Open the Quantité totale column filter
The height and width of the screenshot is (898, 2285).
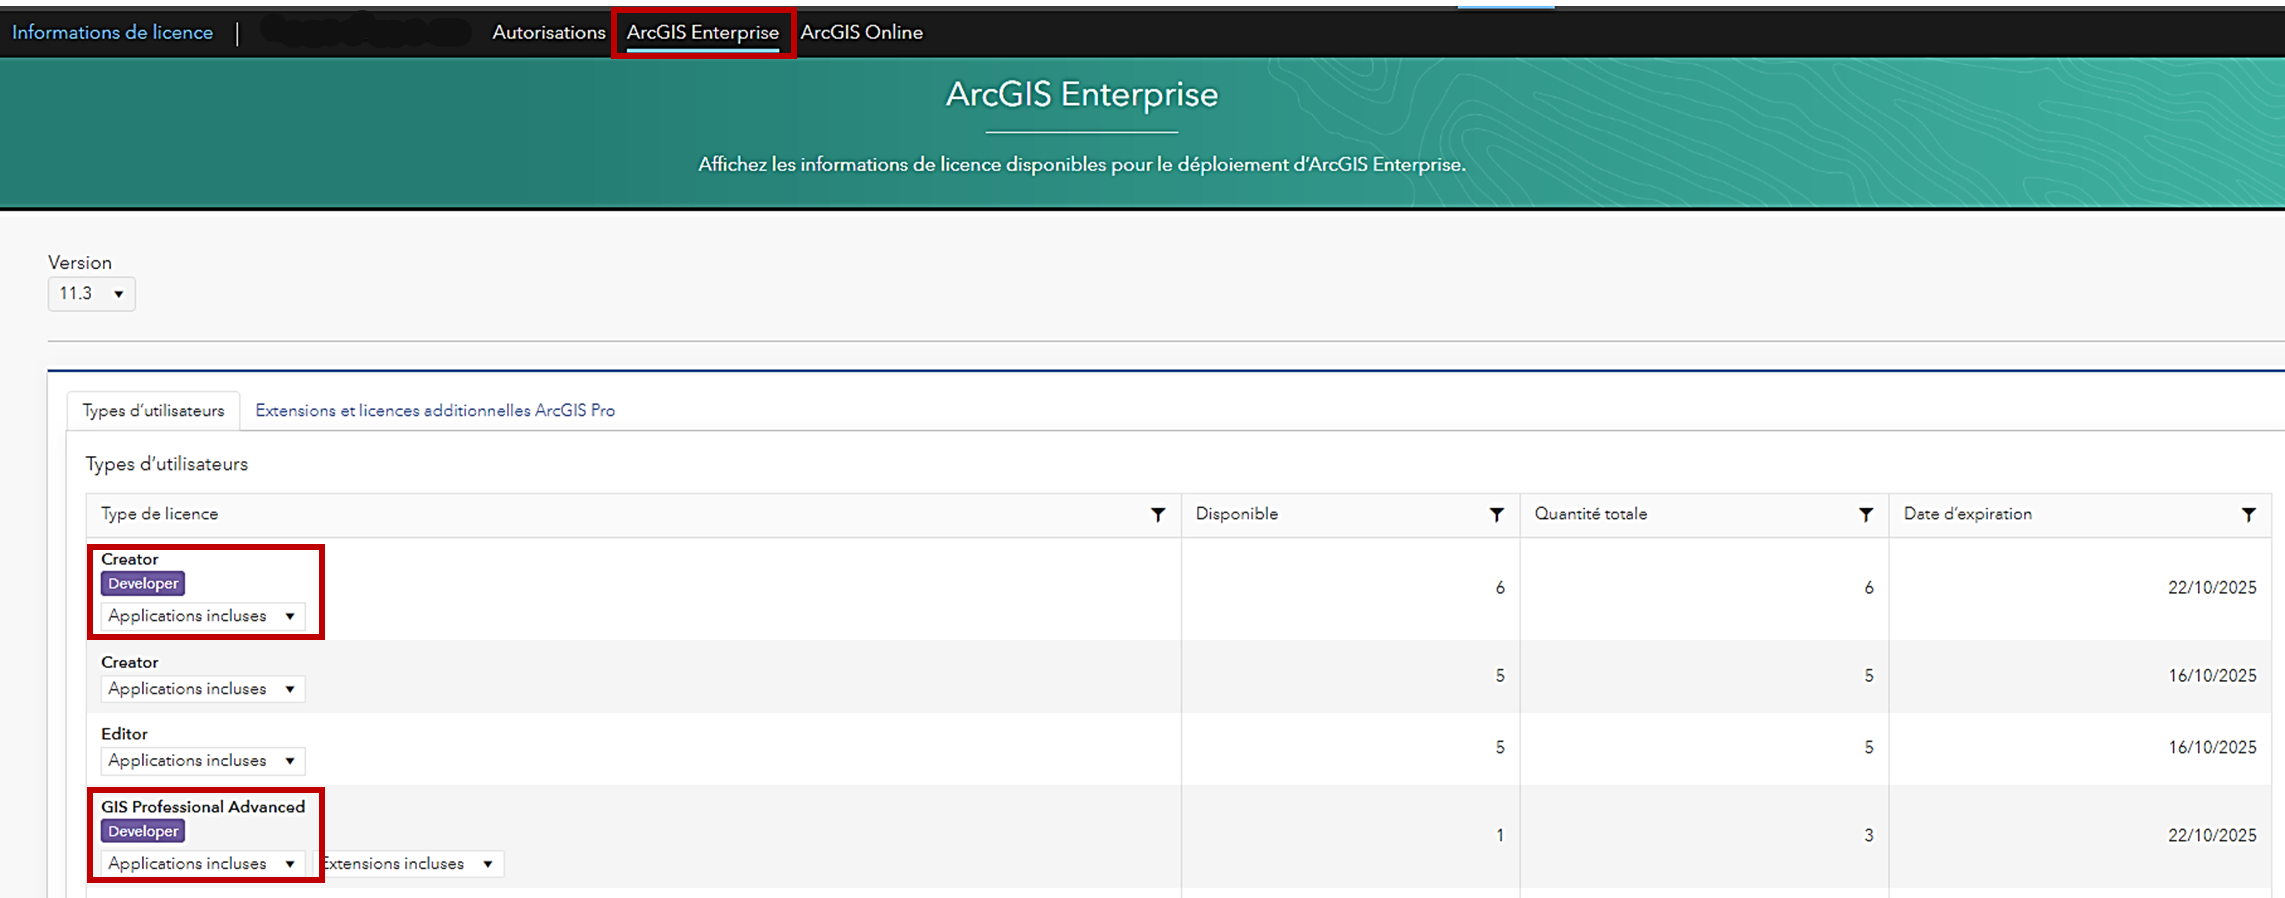pyautogui.click(x=1865, y=514)
